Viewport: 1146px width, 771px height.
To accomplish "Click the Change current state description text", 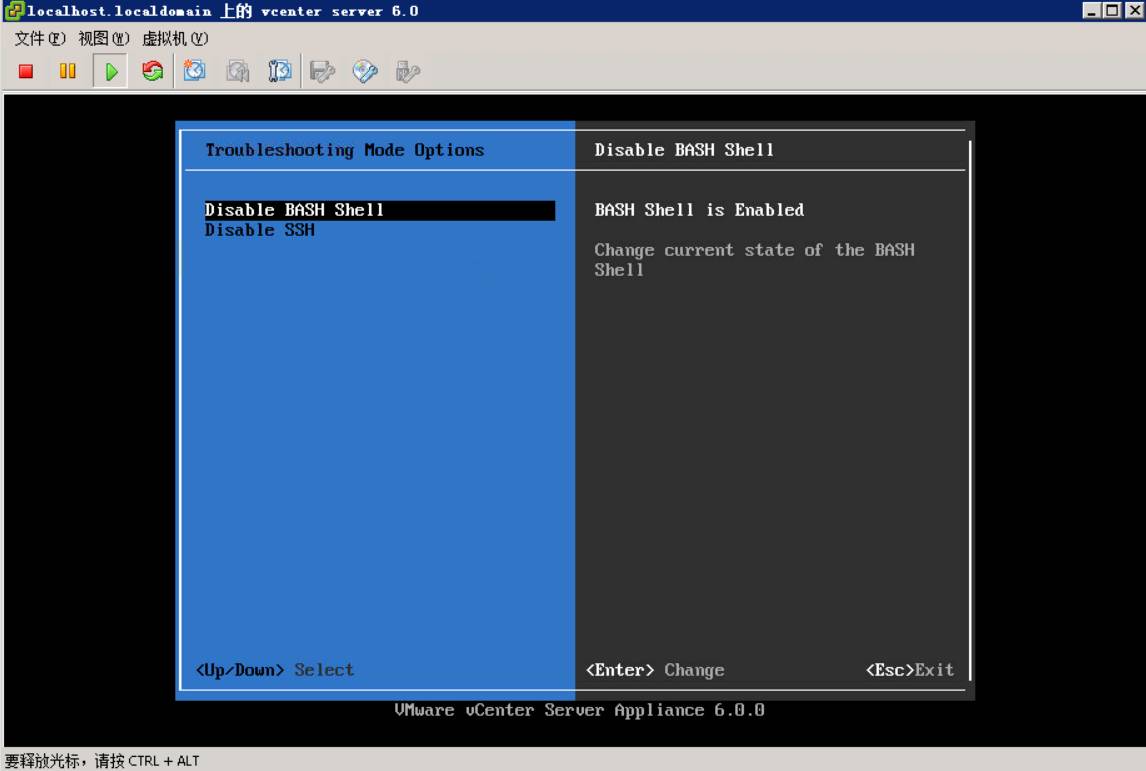I will pyautogui.click(x=754, y=259).
